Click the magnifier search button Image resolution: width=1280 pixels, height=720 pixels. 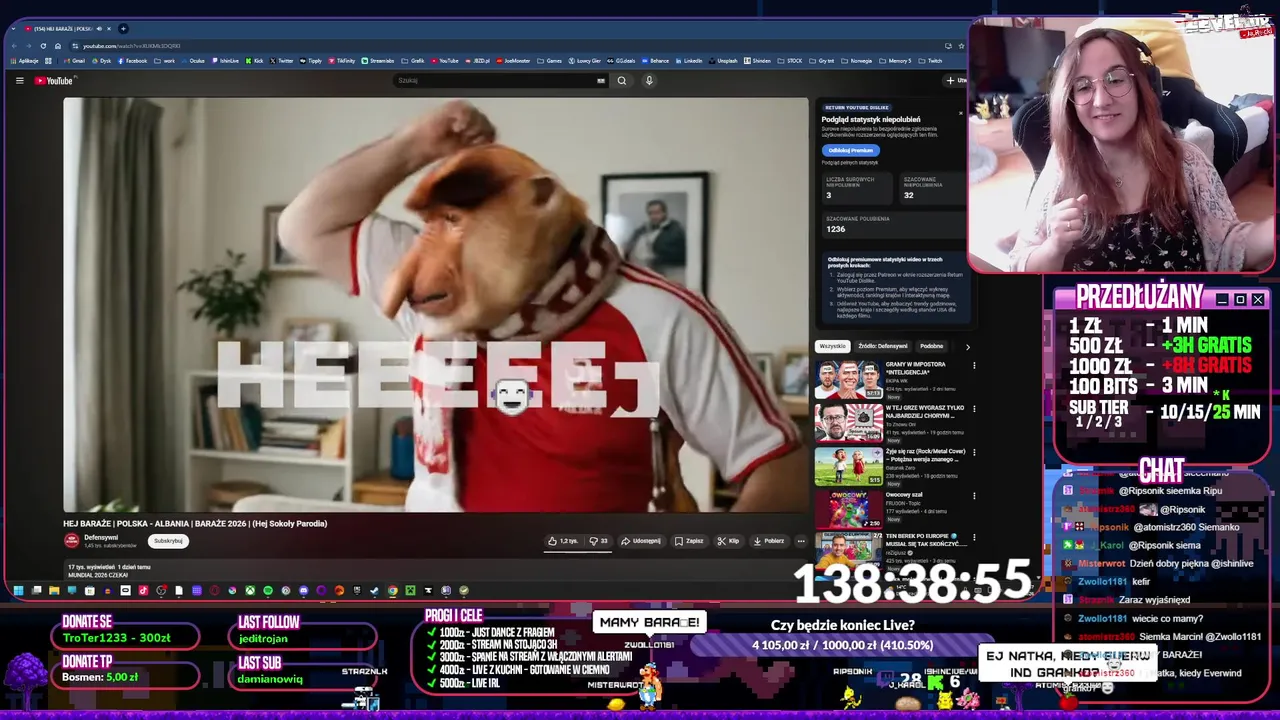(622, 81)
